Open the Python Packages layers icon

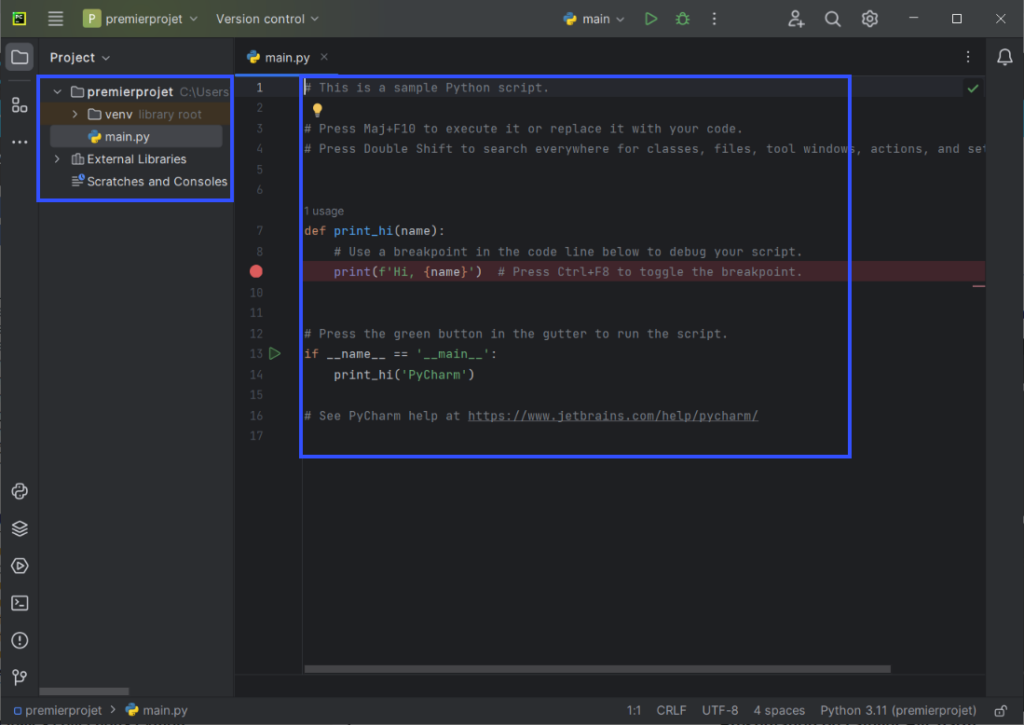pos(19,529)
